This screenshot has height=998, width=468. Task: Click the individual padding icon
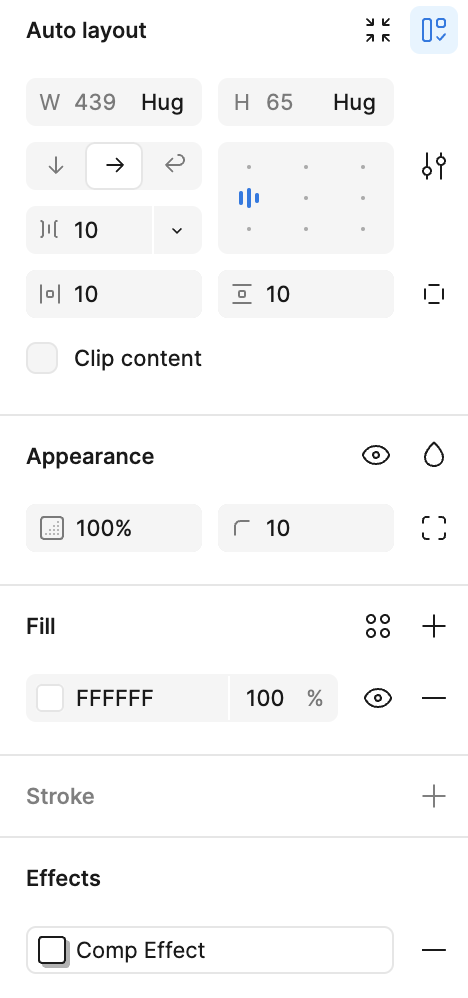coord(434,294)
